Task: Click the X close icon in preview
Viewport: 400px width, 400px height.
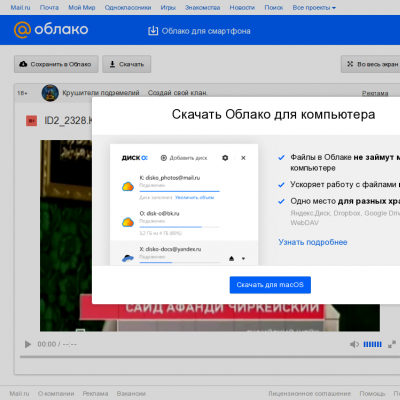Action: 243,158
